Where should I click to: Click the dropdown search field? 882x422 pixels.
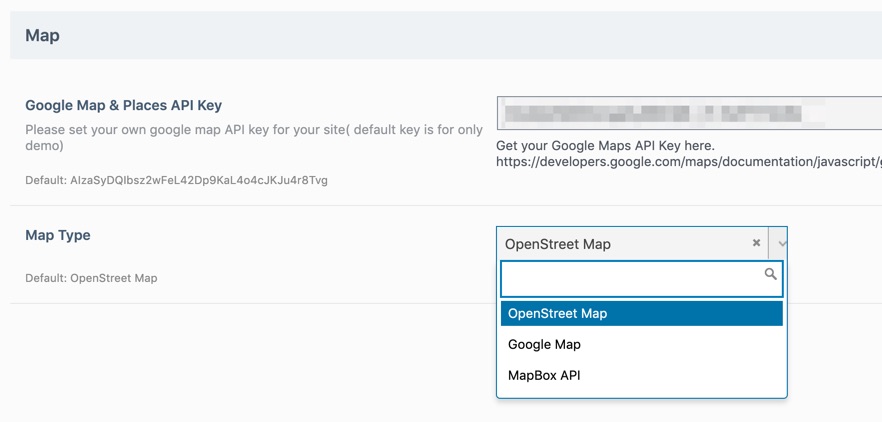[x=641, y=279]
